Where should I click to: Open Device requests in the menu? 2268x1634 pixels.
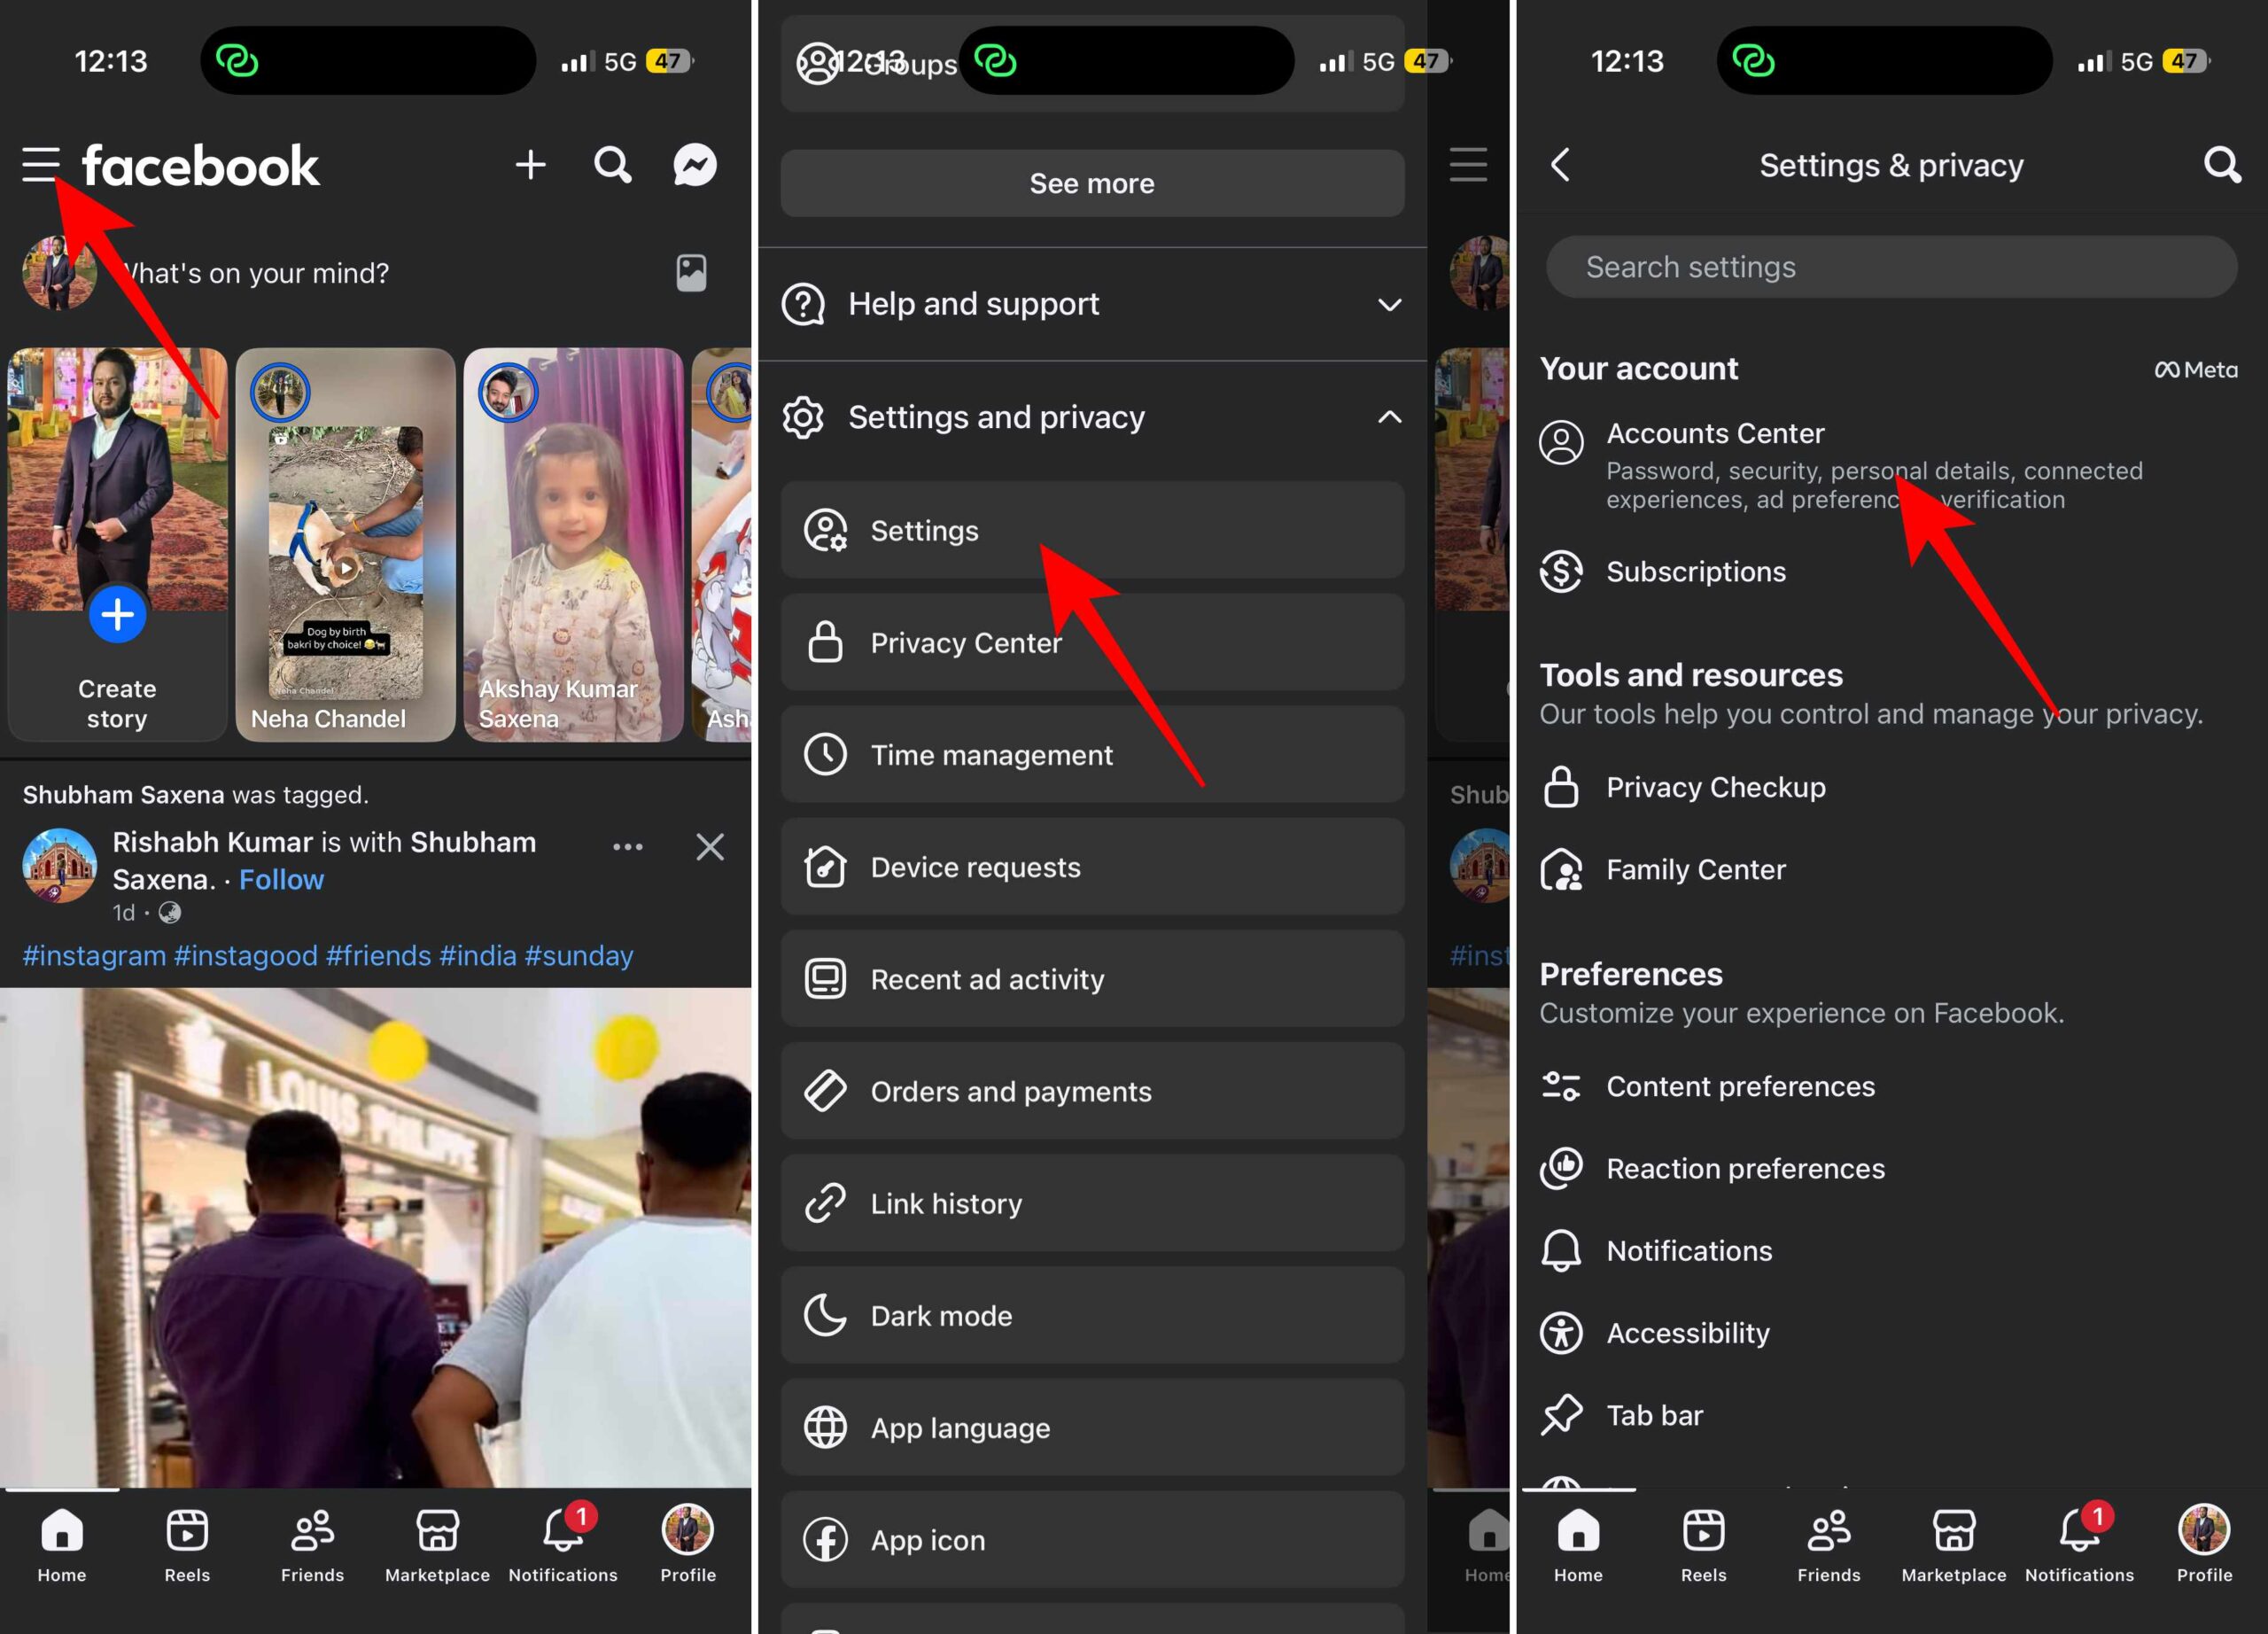(x=1092, y=866)
